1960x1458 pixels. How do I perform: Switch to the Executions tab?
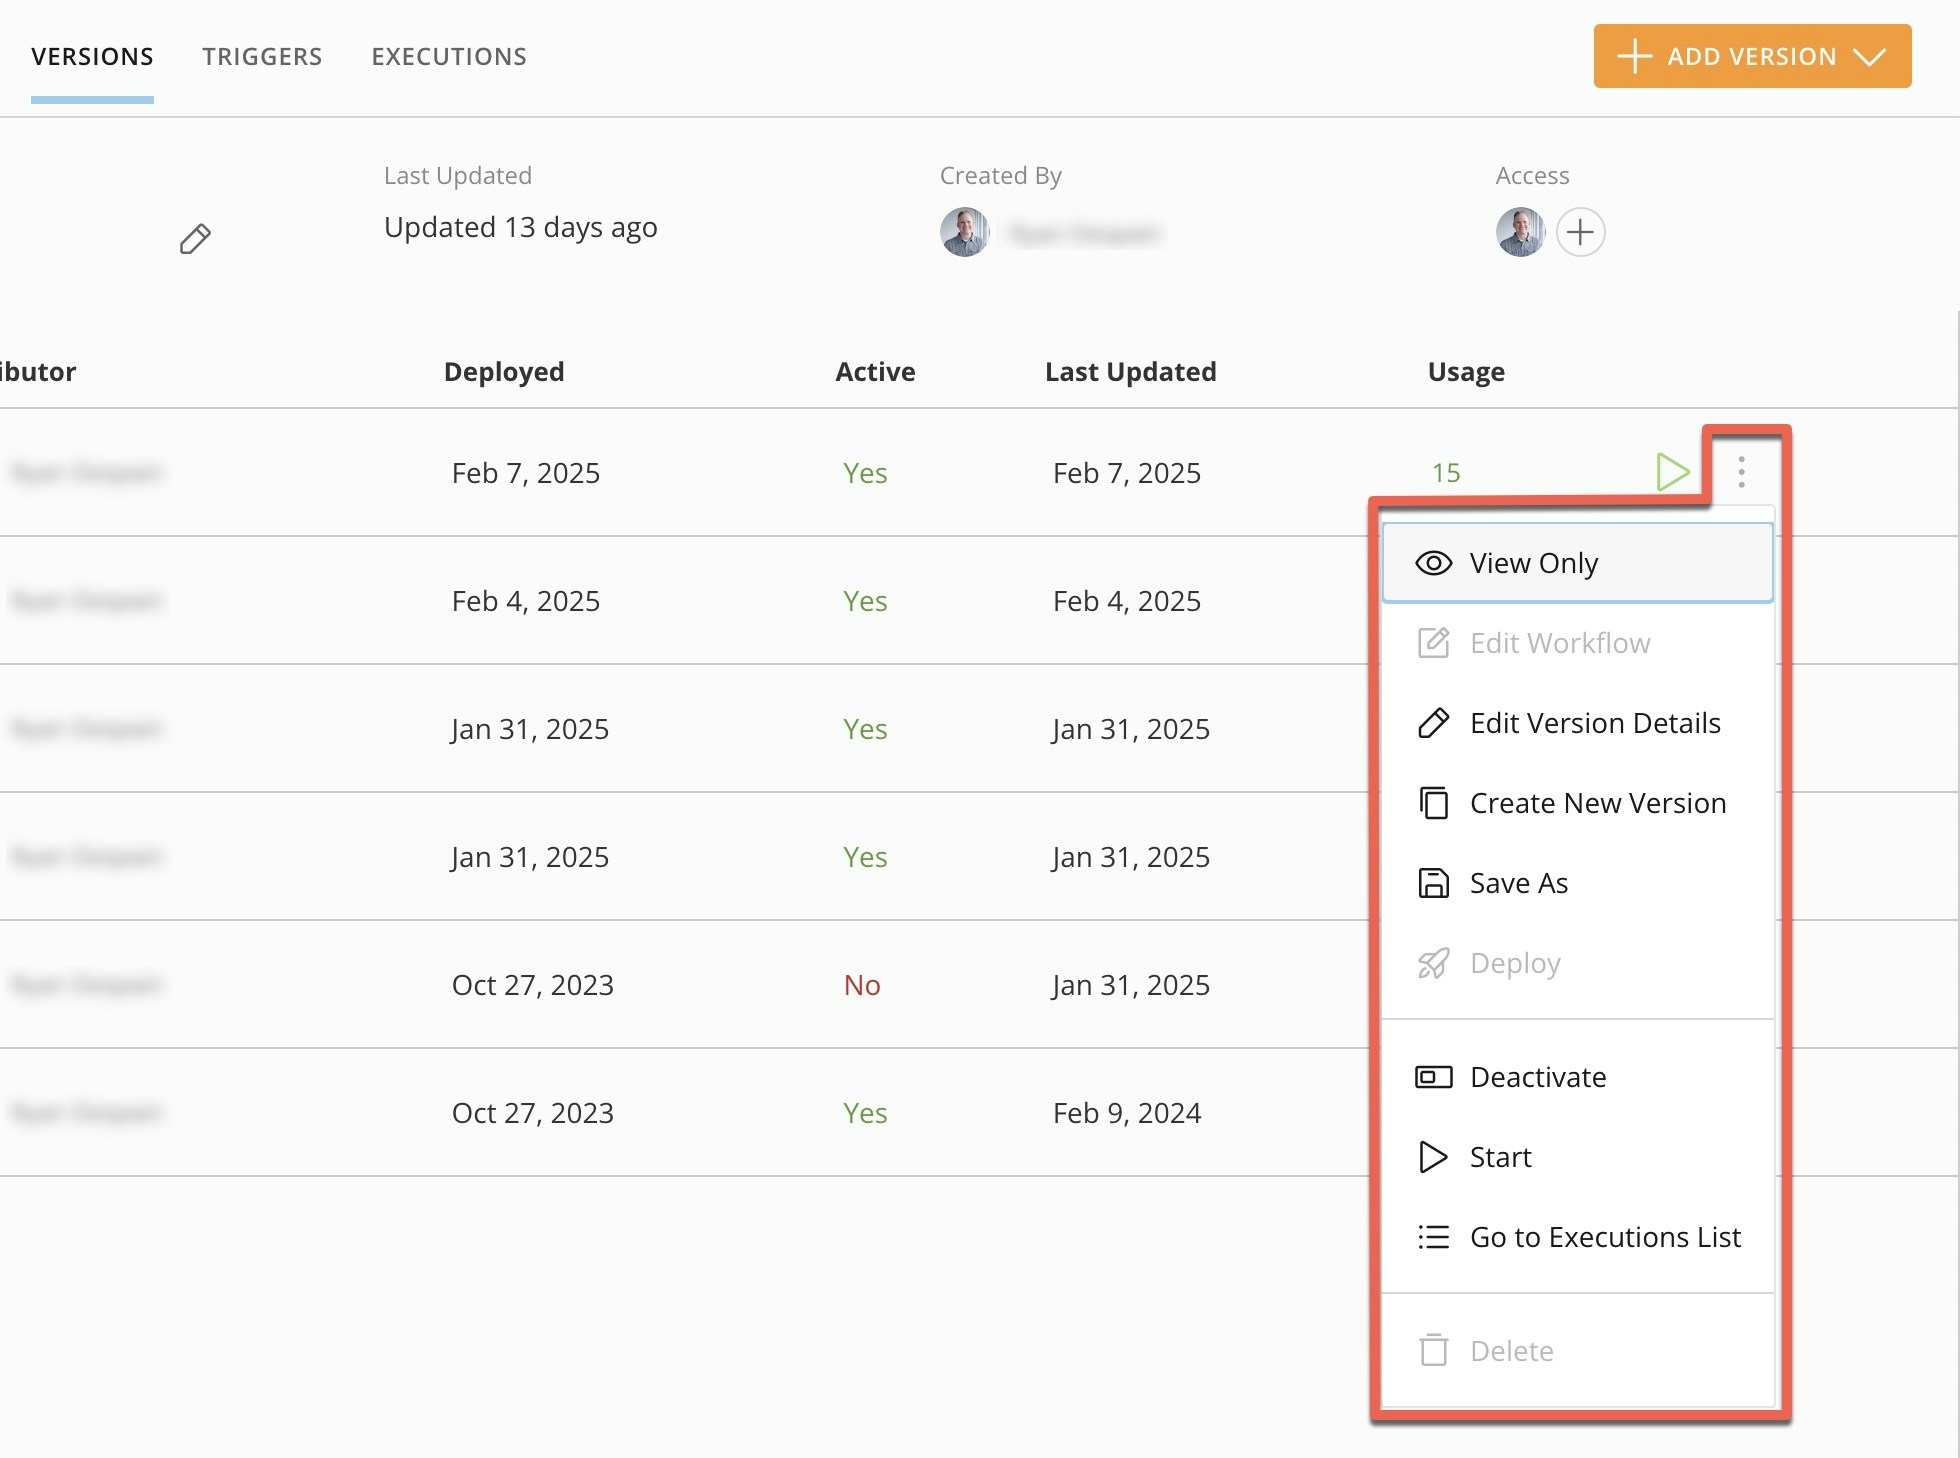[449, 57]
